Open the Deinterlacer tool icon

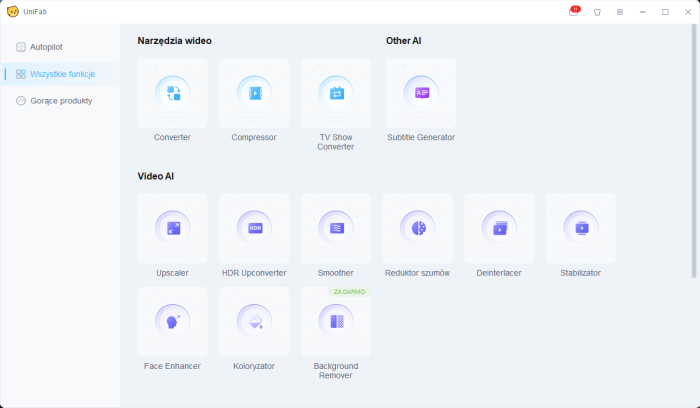pyautogui.click(x=499, y=228)
